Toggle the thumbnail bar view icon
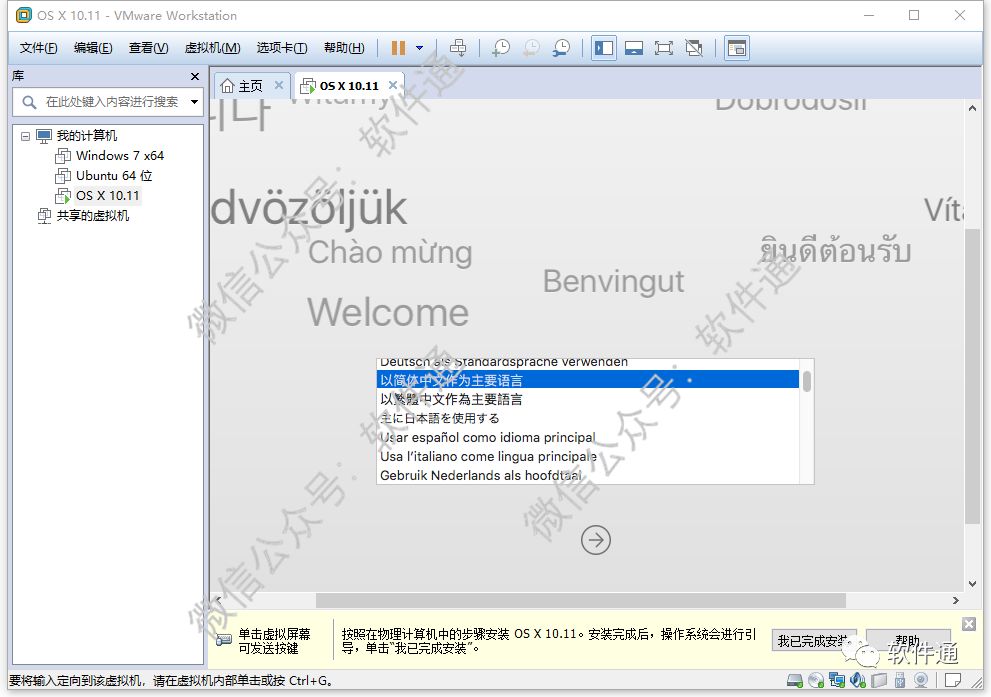Screen dimensions: 991x697 click(x=634, y=48)
